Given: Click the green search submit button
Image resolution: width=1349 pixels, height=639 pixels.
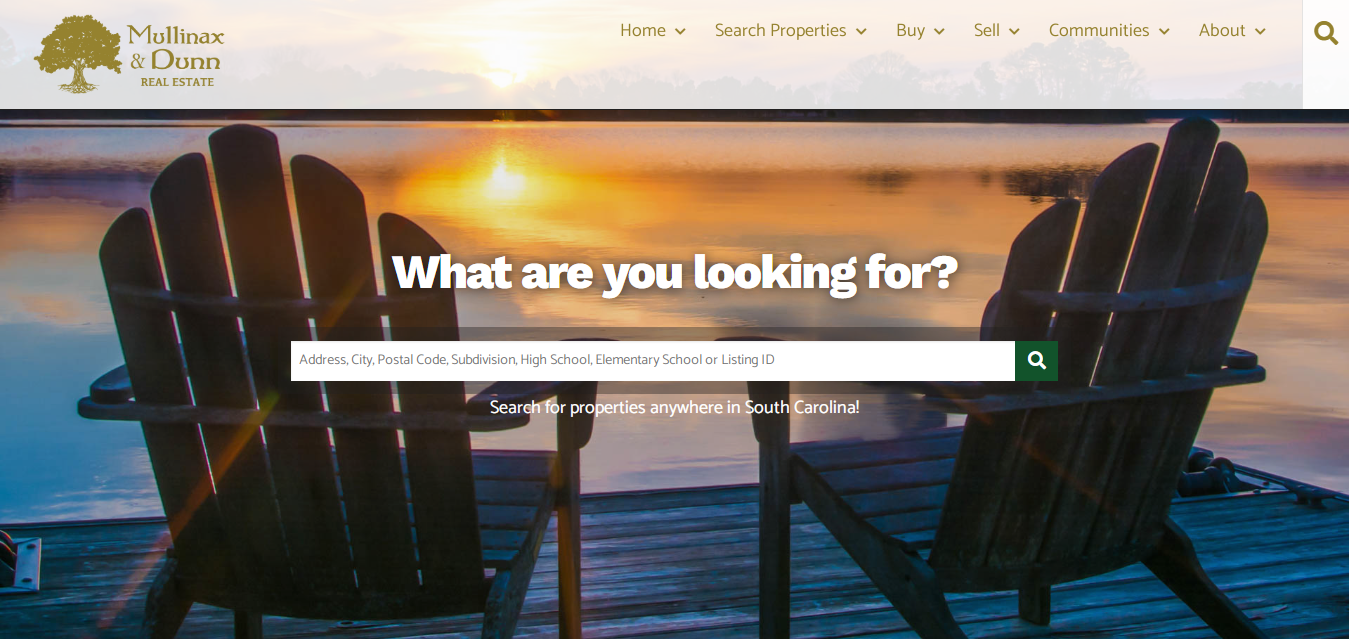Looking at the screenshot, I should coord(1036,361).
